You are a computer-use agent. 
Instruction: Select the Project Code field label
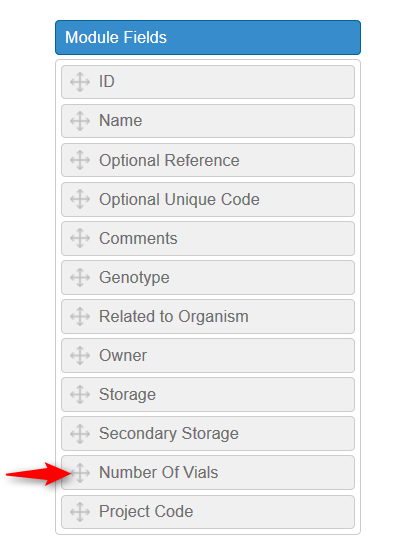pyautogui.click(x=146, y=512)
